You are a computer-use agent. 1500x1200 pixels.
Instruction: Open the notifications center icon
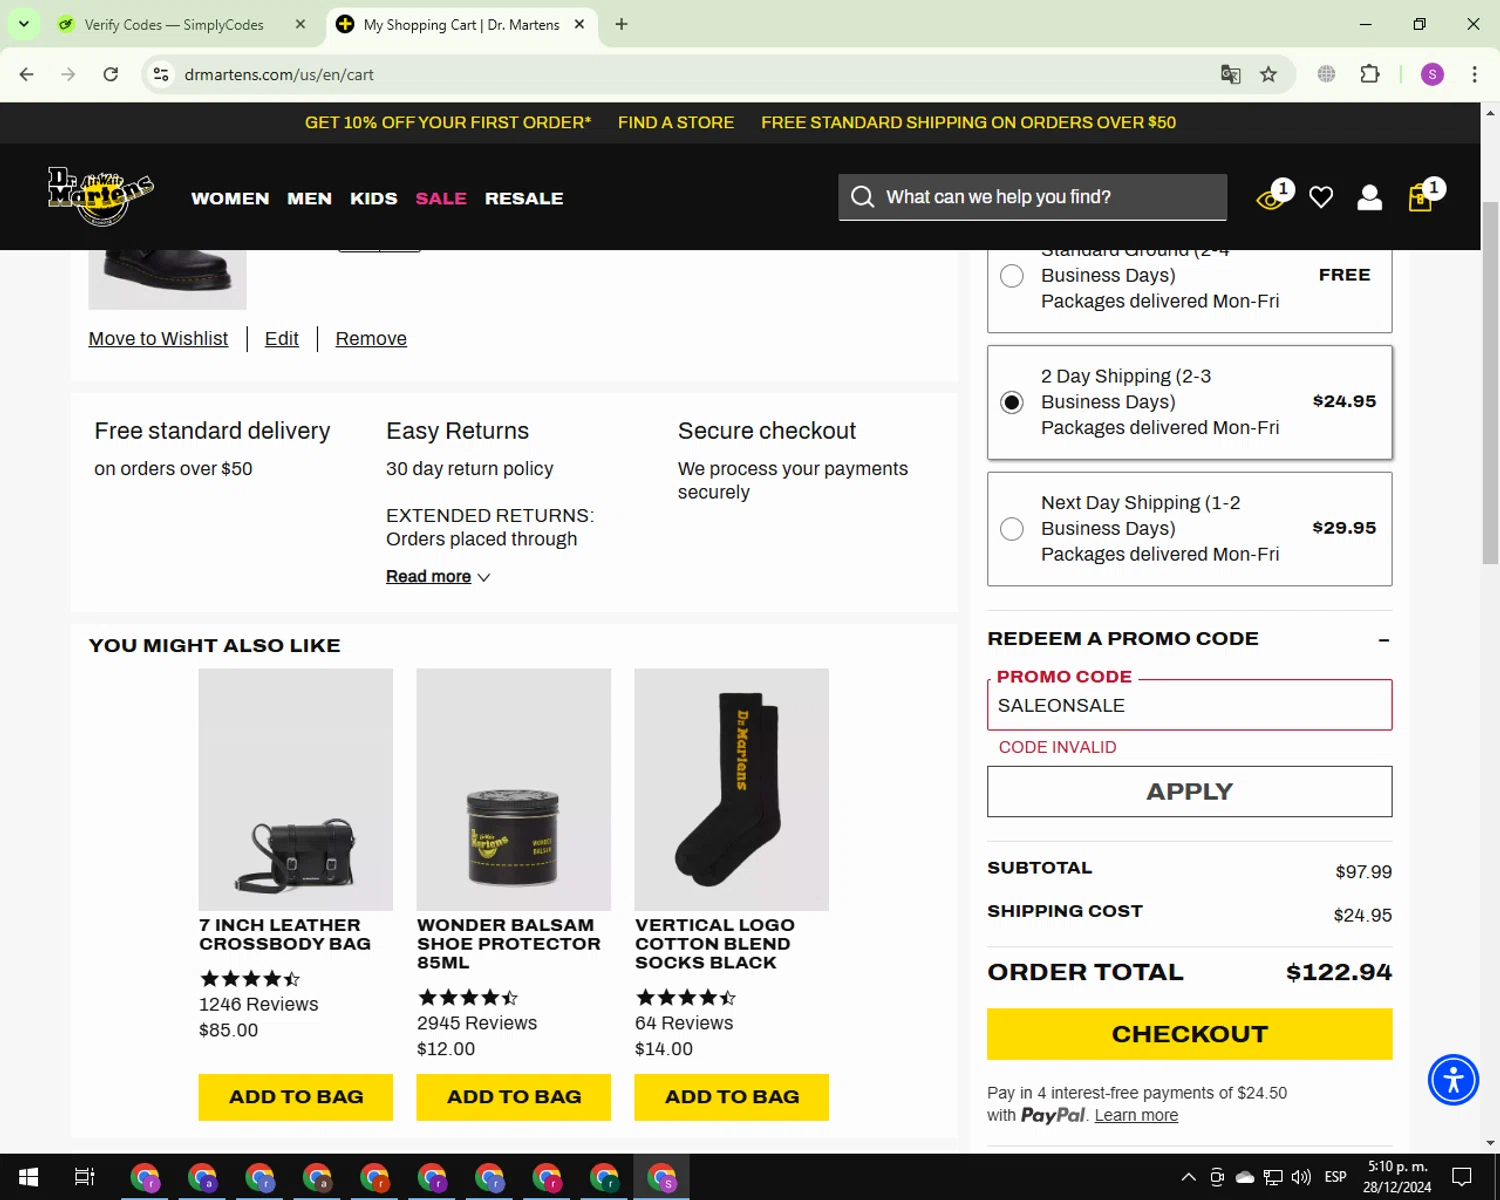(x=1462, y=1177)
